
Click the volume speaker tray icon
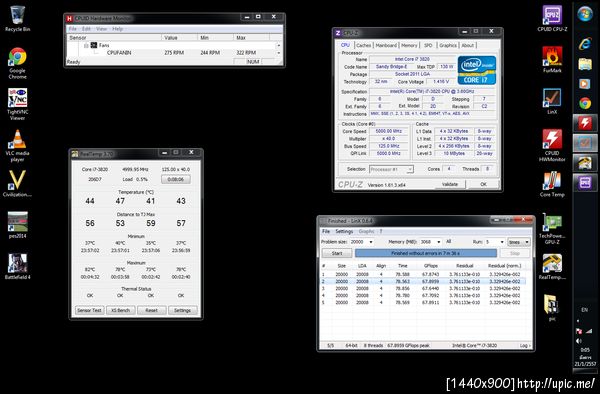tap(579, 341)
